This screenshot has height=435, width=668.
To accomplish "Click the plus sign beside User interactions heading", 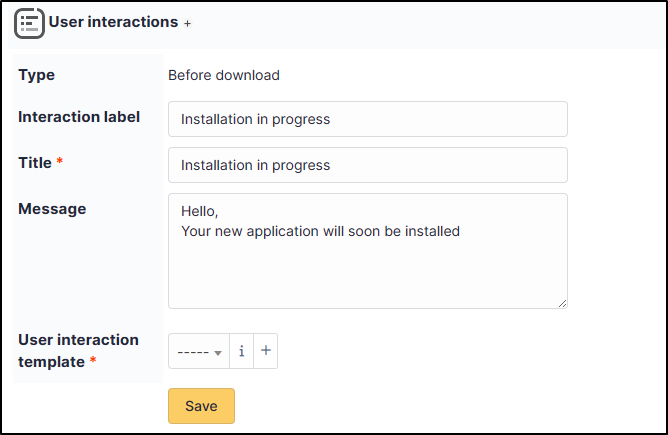I will pos(187,23).
